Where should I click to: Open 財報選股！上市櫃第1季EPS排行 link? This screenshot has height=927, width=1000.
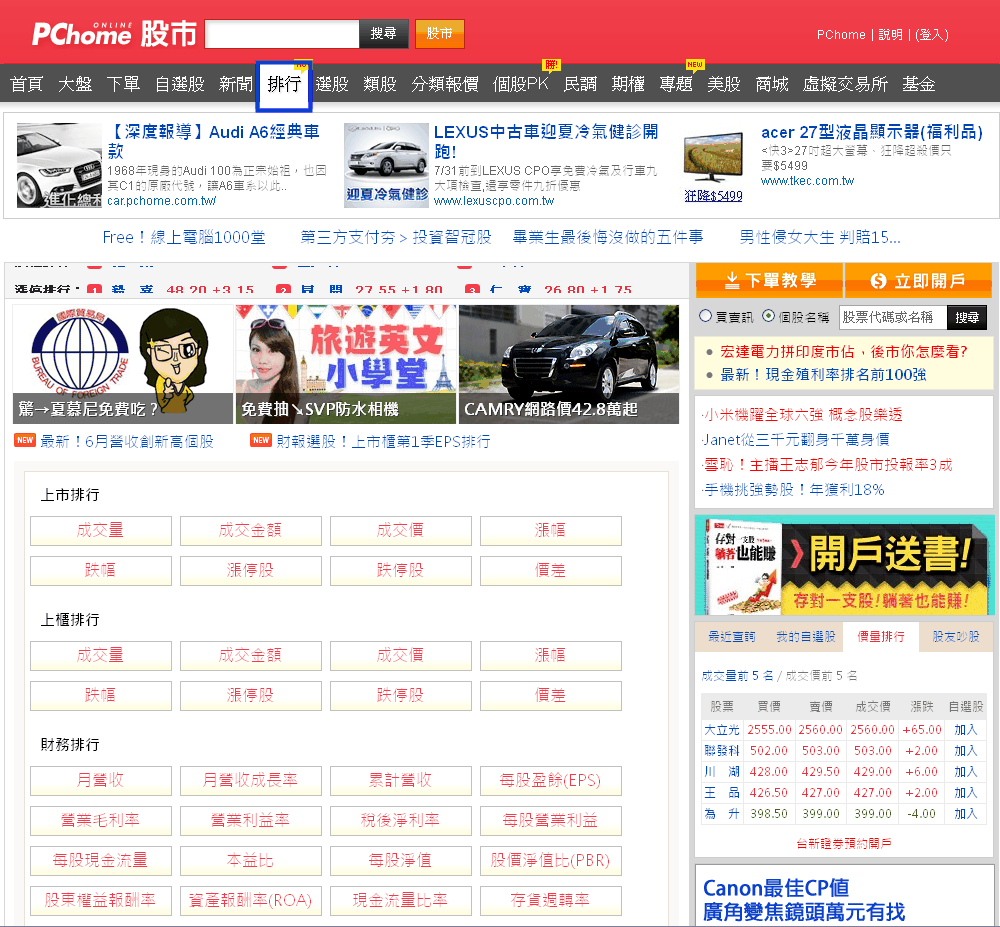[383, 441]
